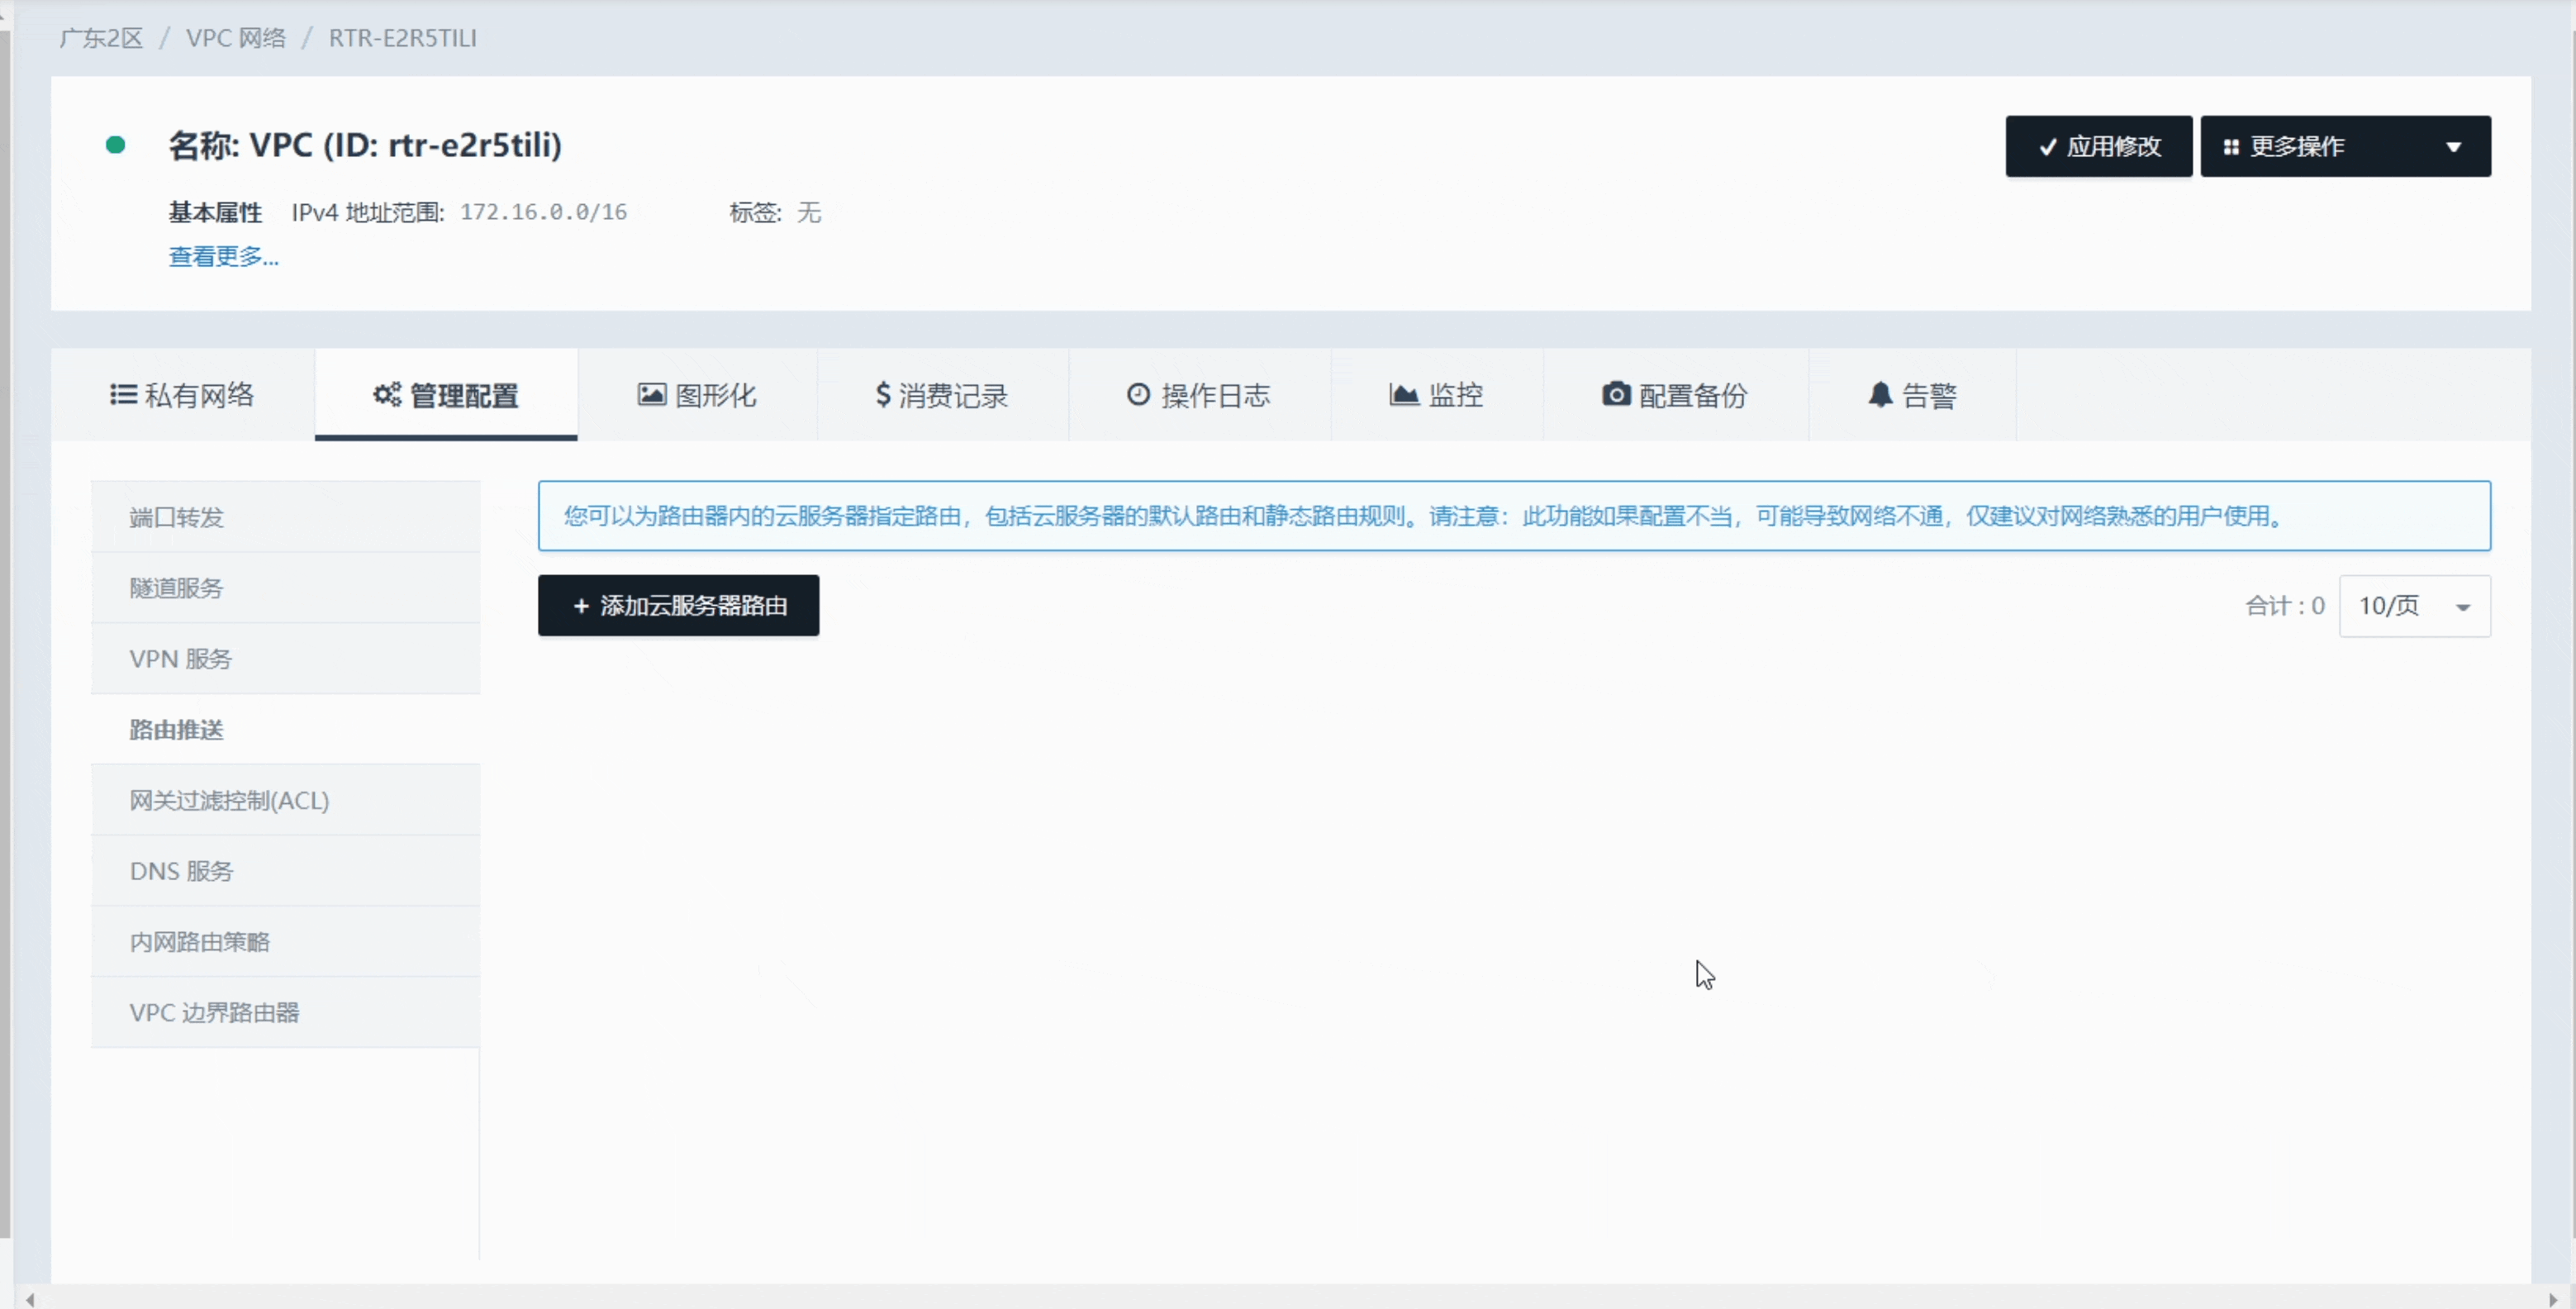Open the 10/页 page size selector

[2415, 605]
